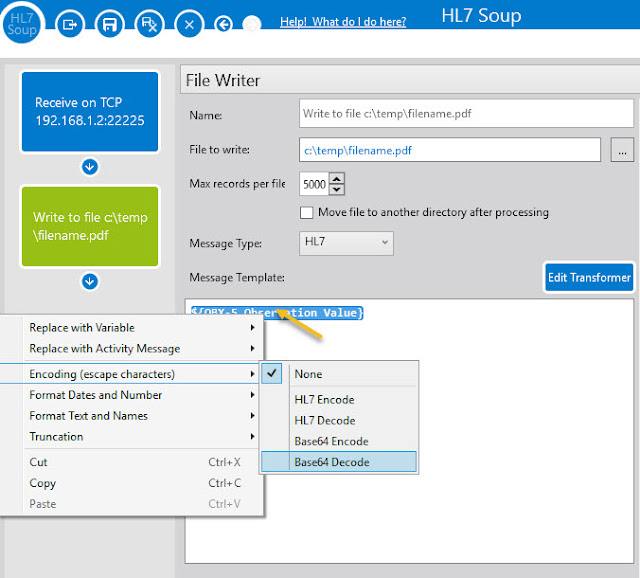This screenshot has height=578, width=640.
Task: Click the File to write path field
Action: (450, 150)
